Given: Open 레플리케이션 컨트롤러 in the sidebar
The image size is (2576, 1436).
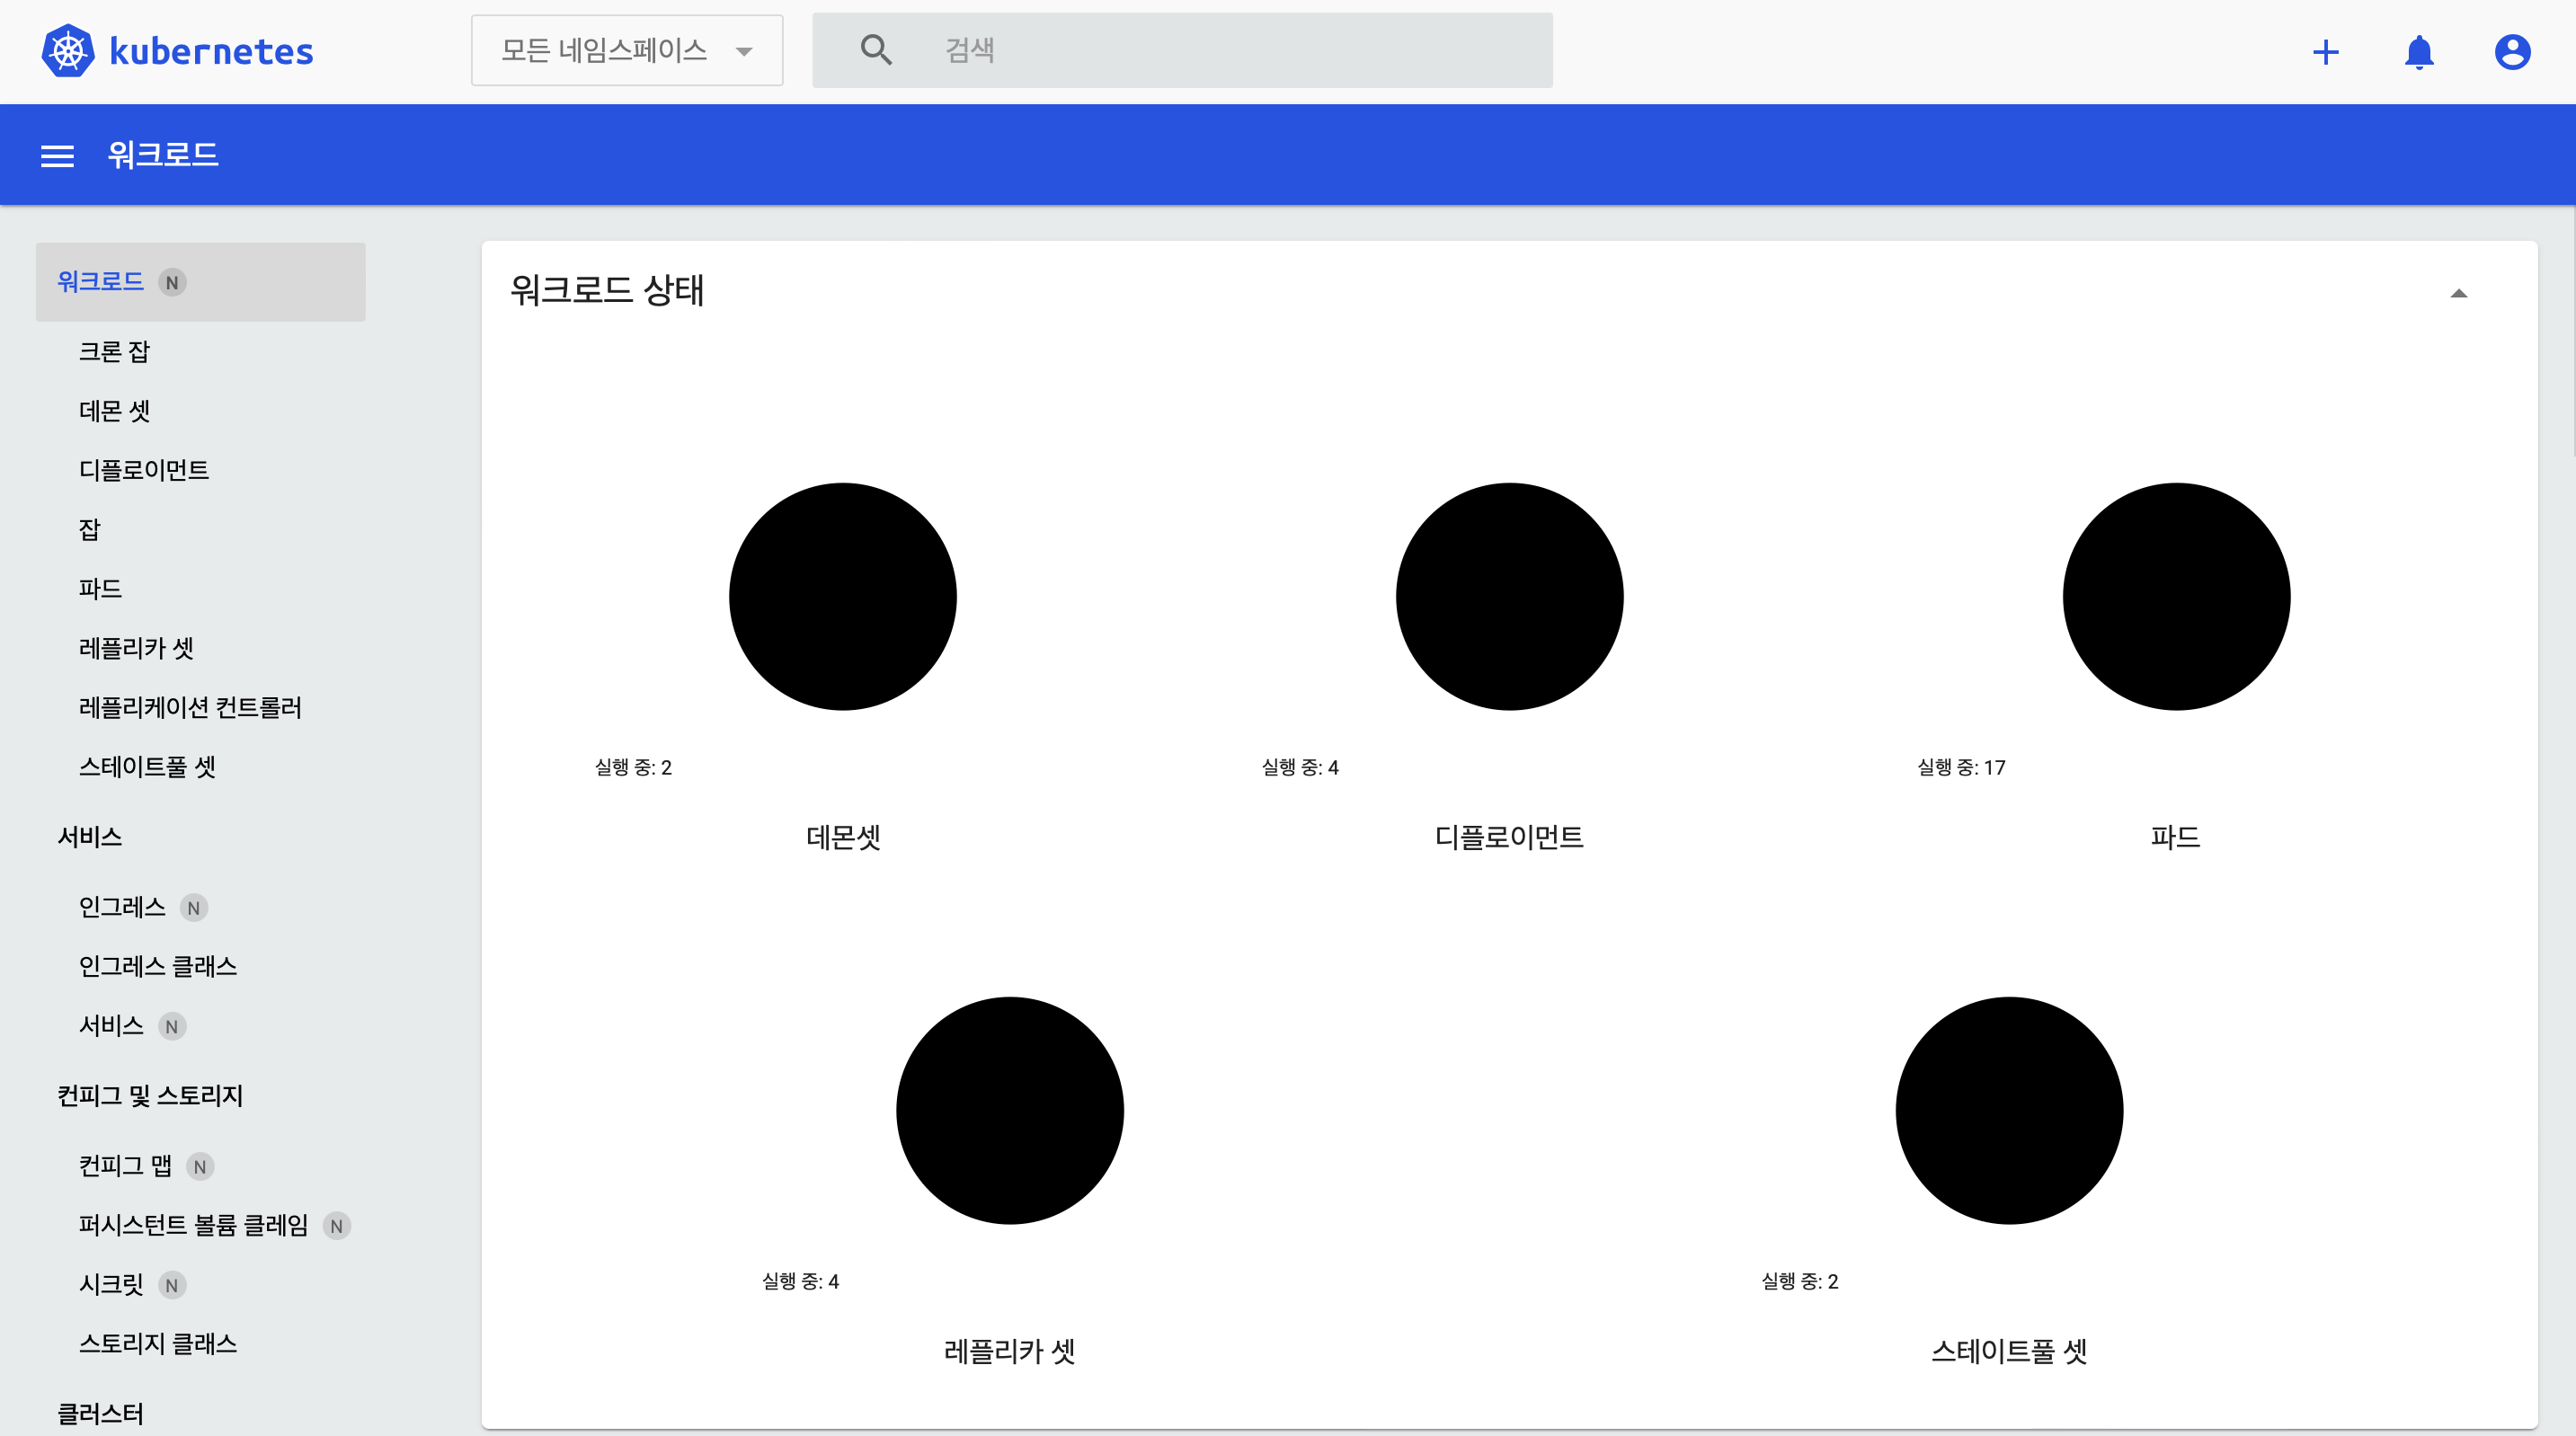Looking at the screenshot, I should click(190, 708).
